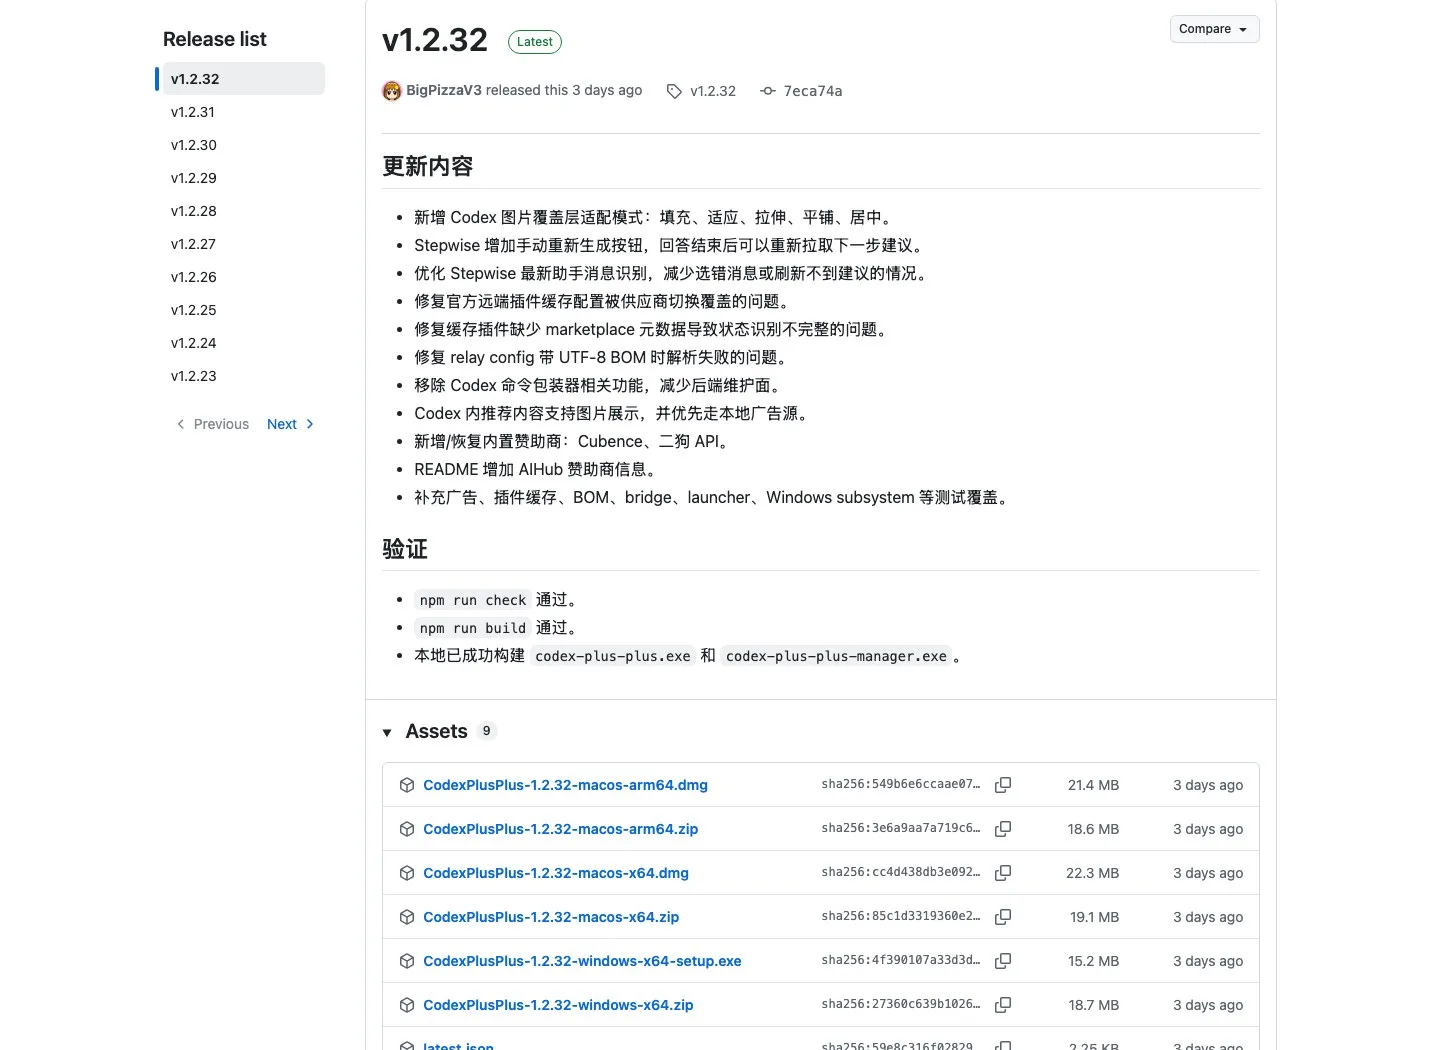Copy sha256 hash for macos-arm64.zip
This screenshot has width=1440, height=1050.
(1003, 829)
